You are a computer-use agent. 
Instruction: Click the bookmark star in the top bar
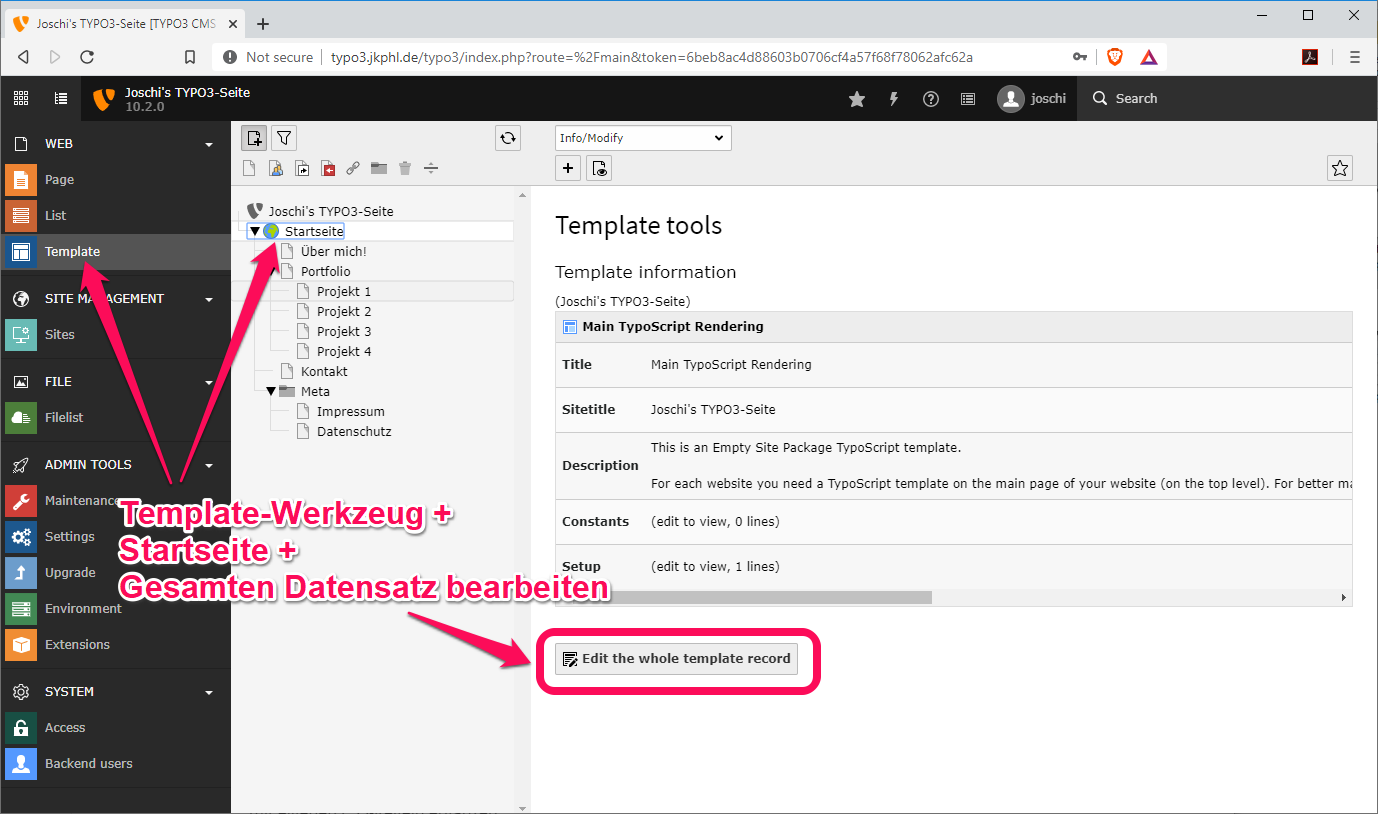[x=857, y=98]
